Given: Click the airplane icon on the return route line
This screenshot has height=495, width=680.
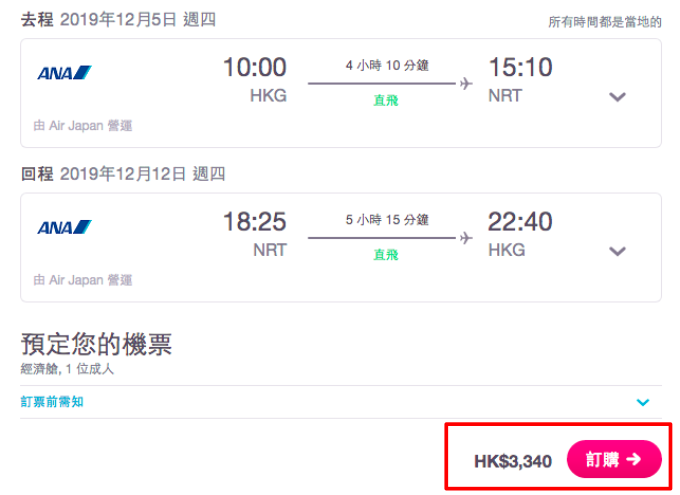Looking at the screenshot, I should pos(466,238).
